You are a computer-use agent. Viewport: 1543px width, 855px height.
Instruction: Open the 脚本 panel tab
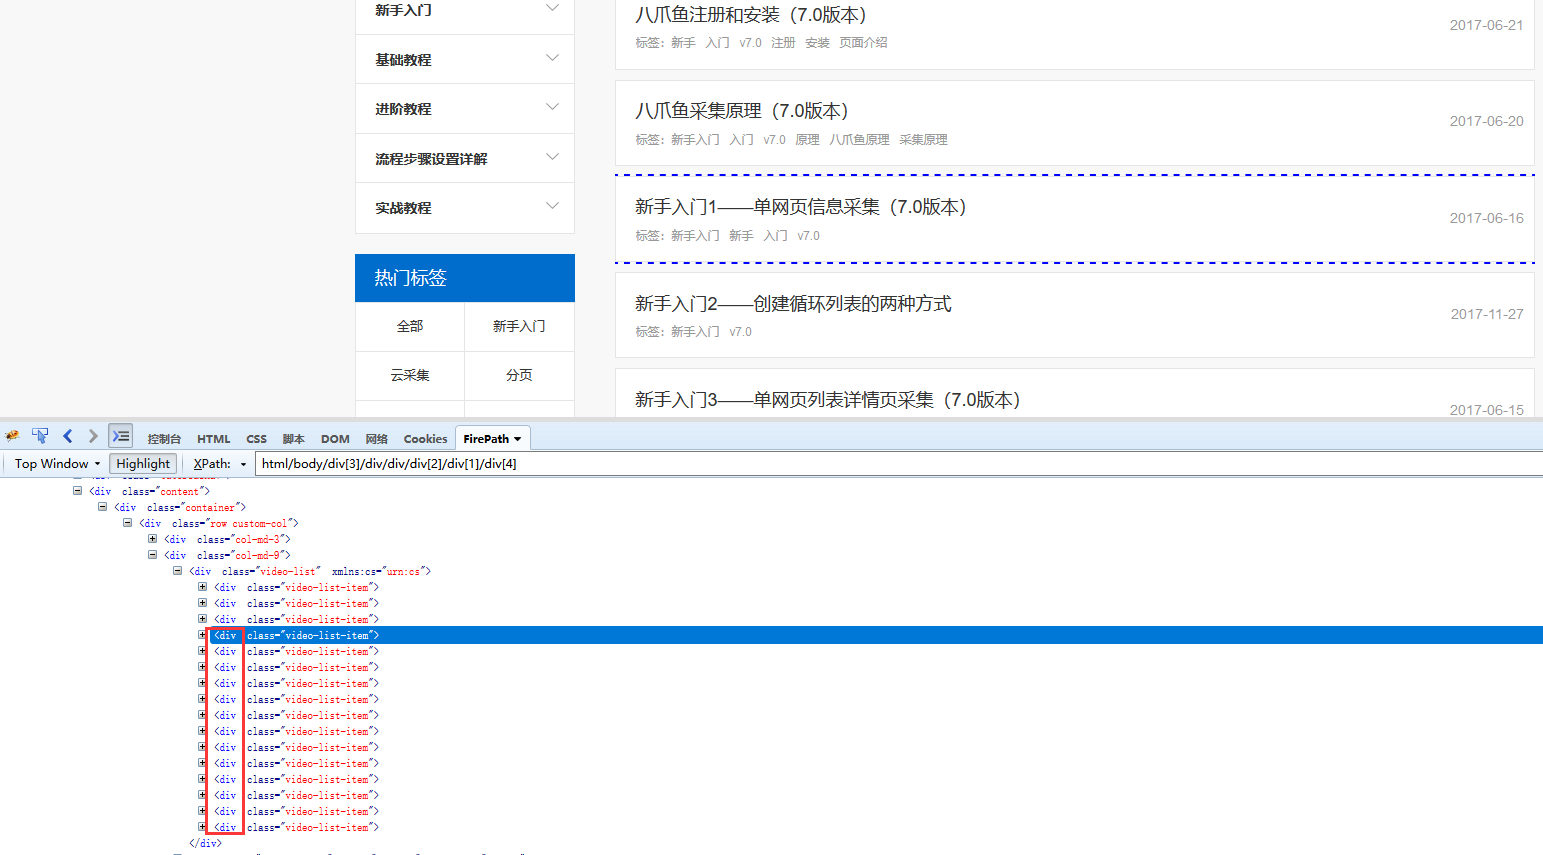(x=293, y=439)
